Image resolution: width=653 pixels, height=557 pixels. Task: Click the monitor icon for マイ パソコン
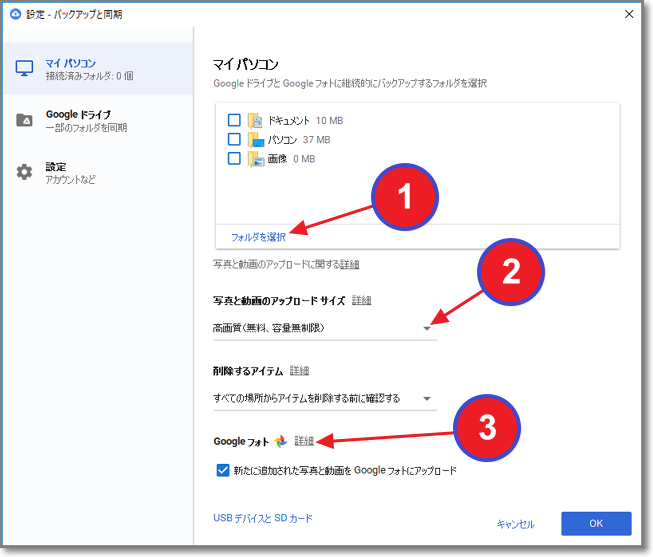[25, 69]
